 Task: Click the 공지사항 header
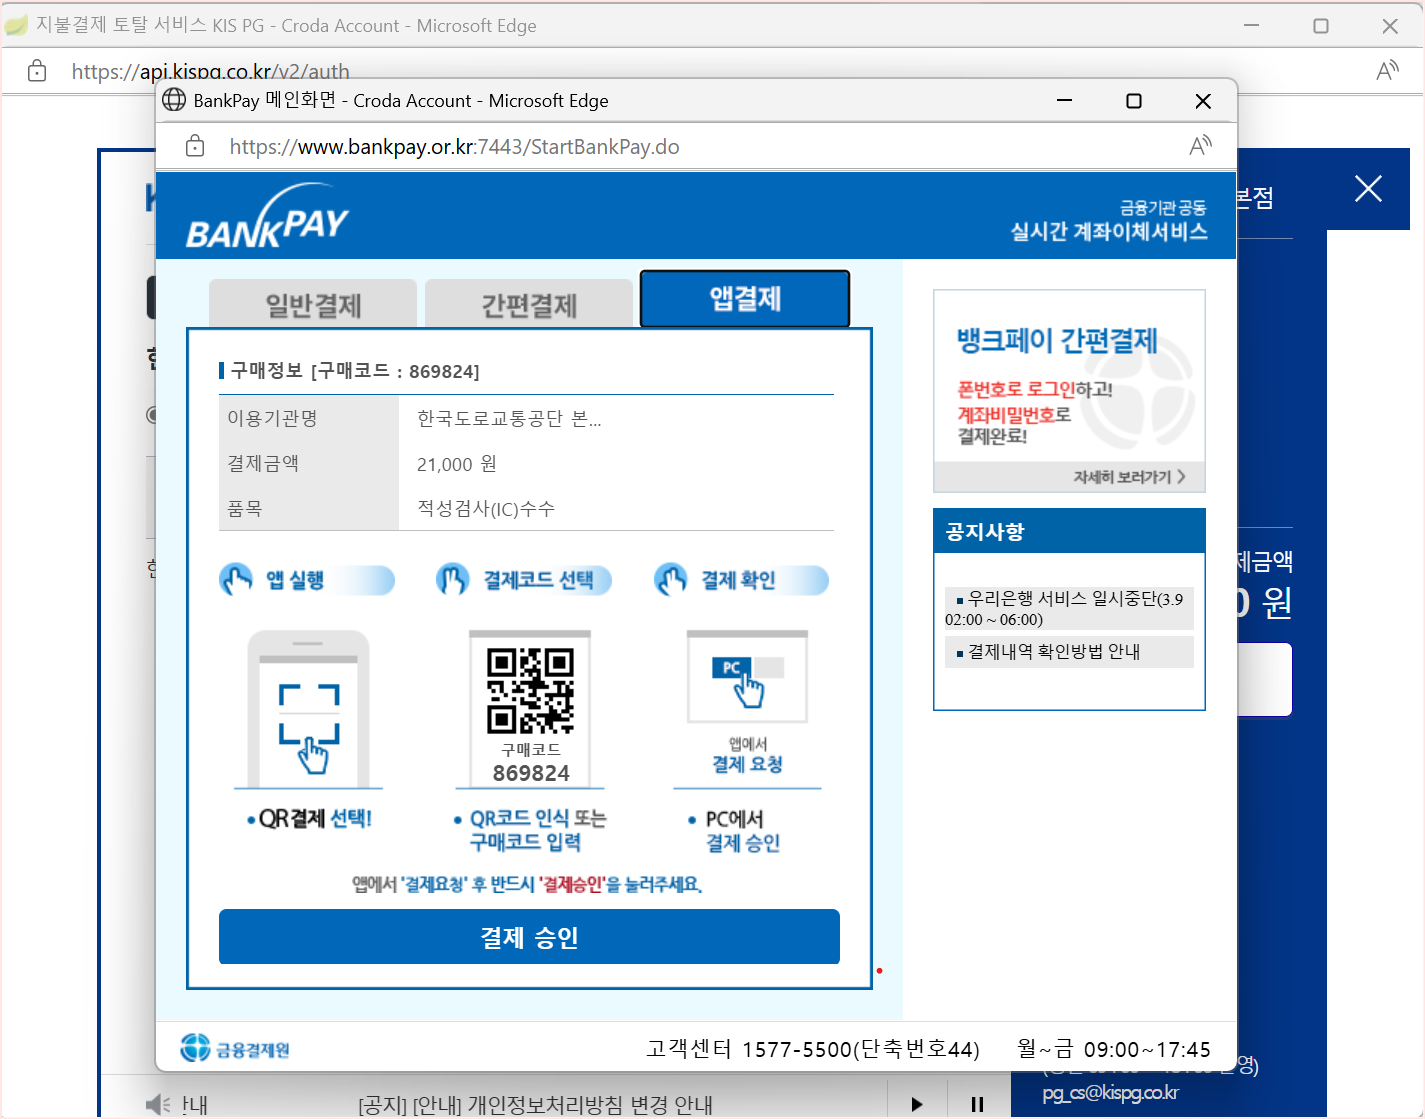point(1069,531)
